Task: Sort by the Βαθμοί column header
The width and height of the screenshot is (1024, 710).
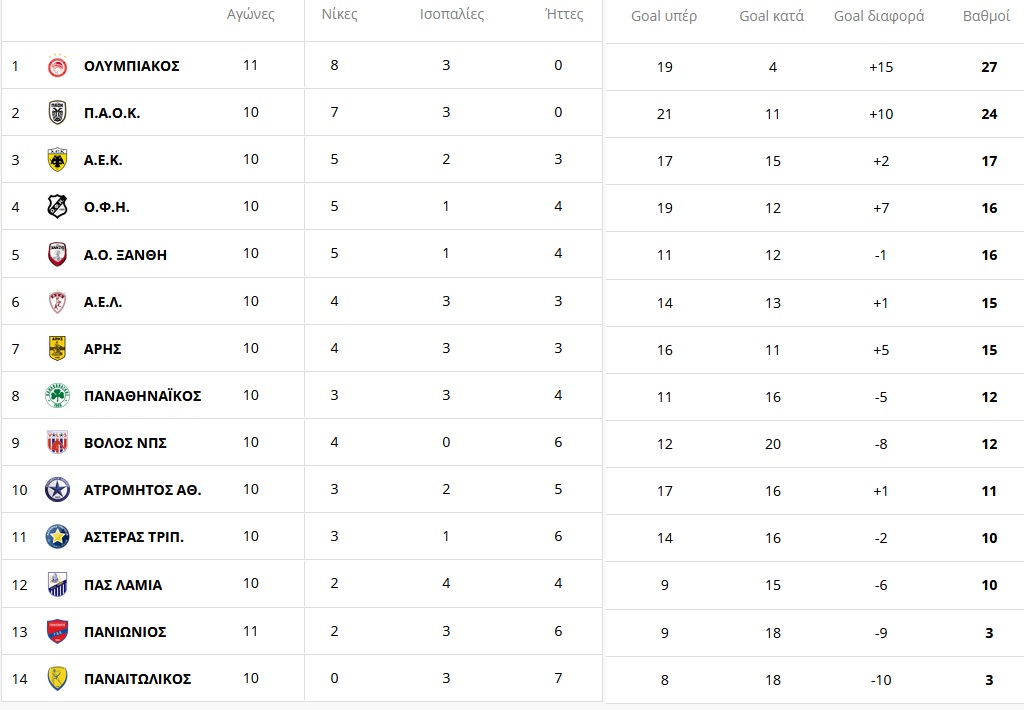Action: pos(986,16)
